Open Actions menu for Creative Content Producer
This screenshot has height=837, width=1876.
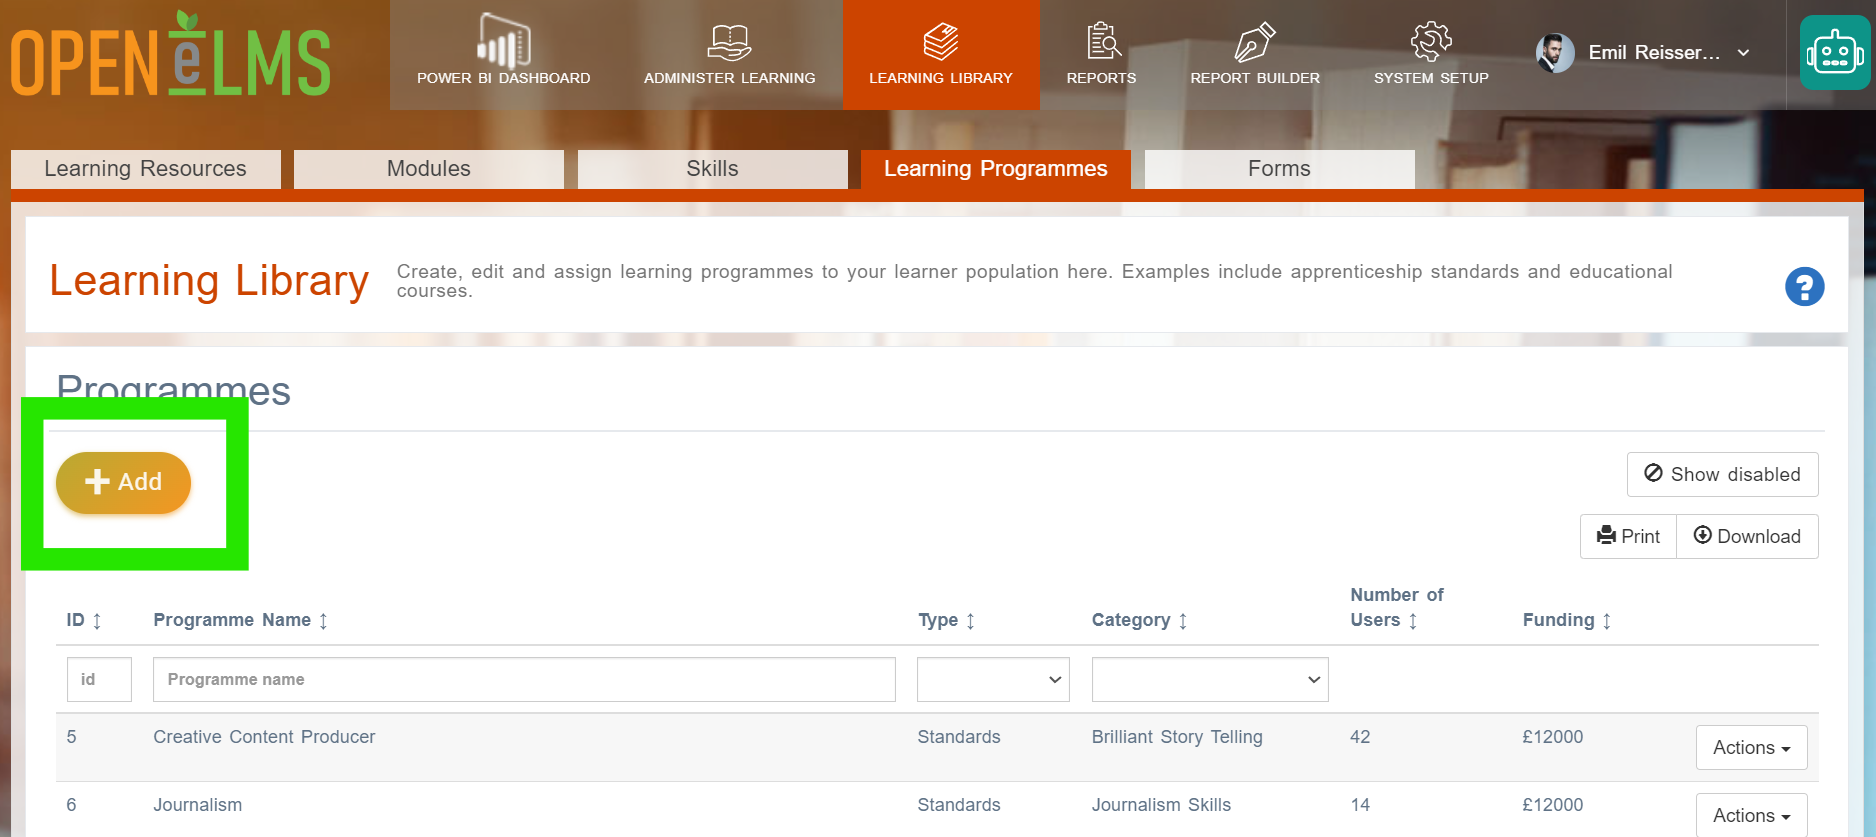1751,747
